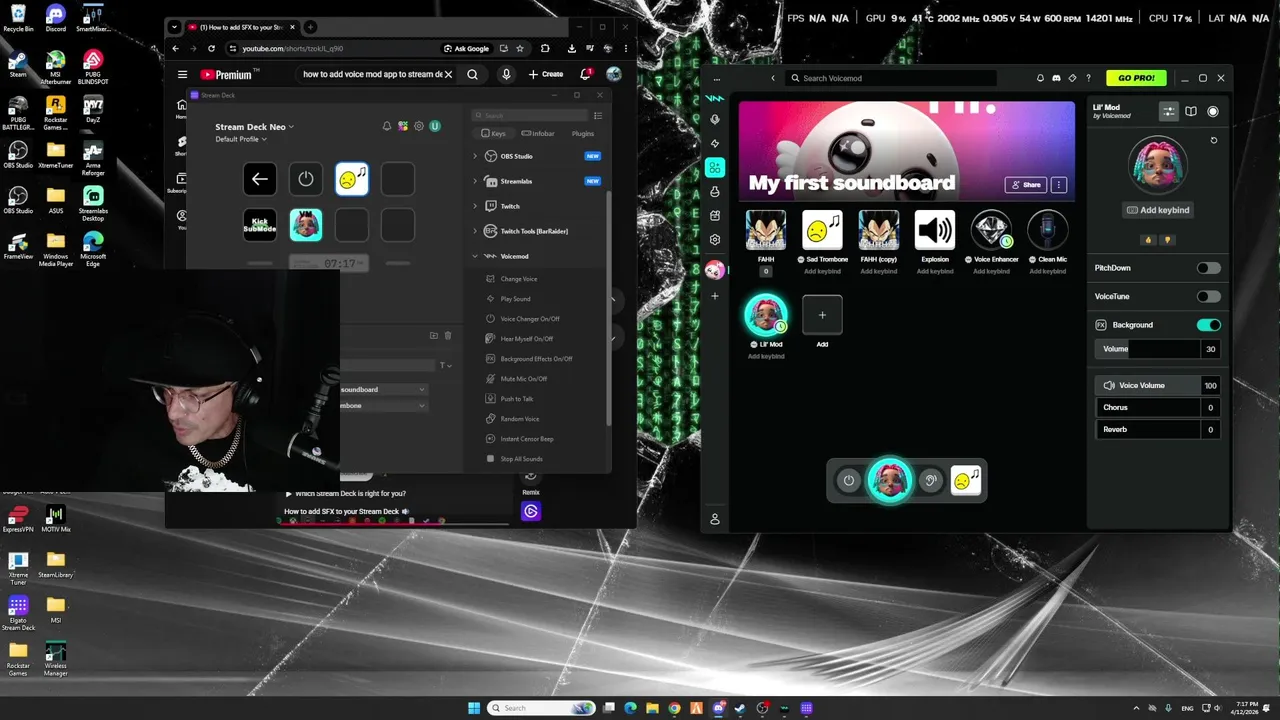The width and height of the screenshot is (1280, 720).
Task: Click Ask Google in browser address bar
Action: tap(466, 48)
